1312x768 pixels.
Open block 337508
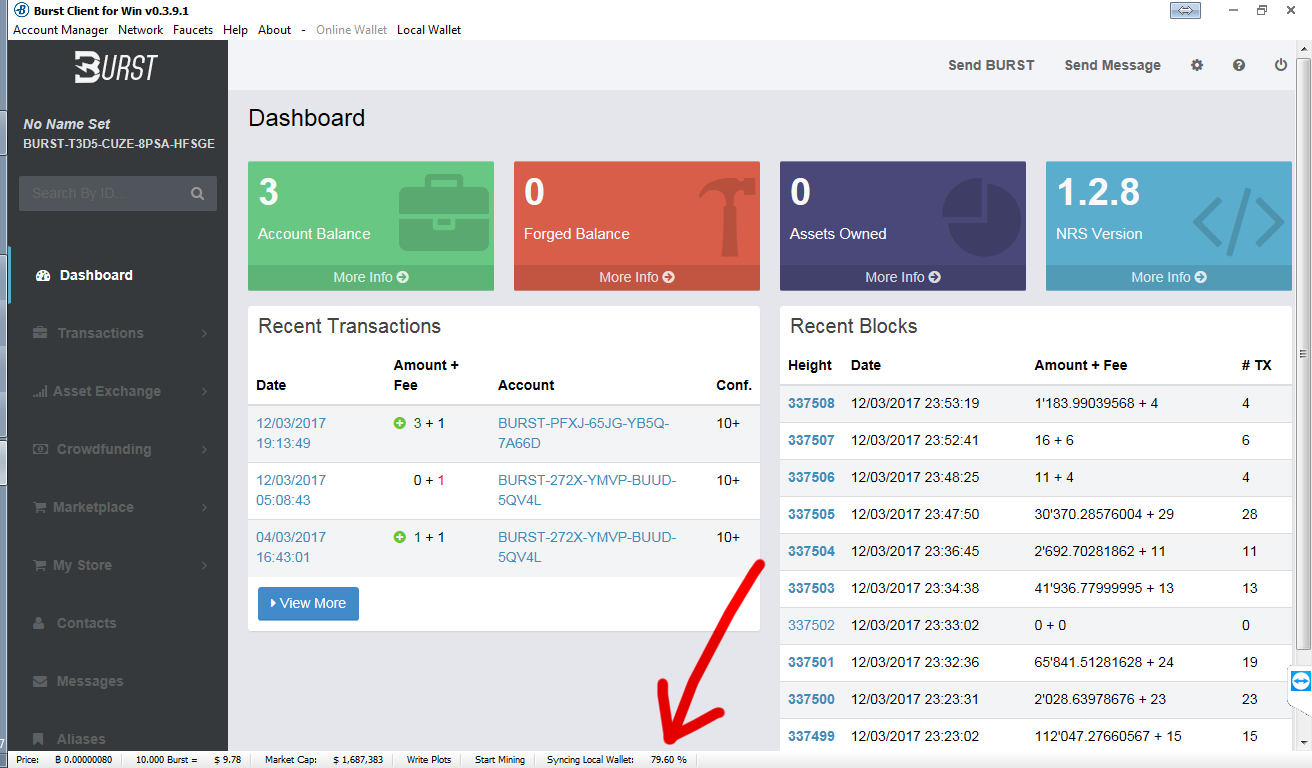coord(811,403)
